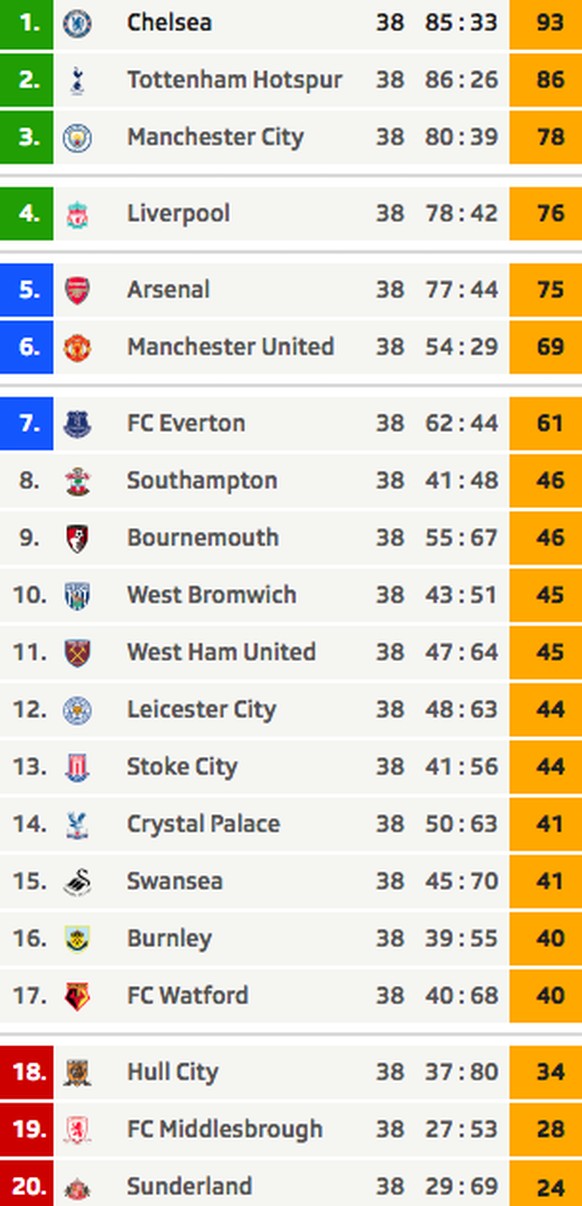Open the West Ham United team link

click(x=221, y=652)
